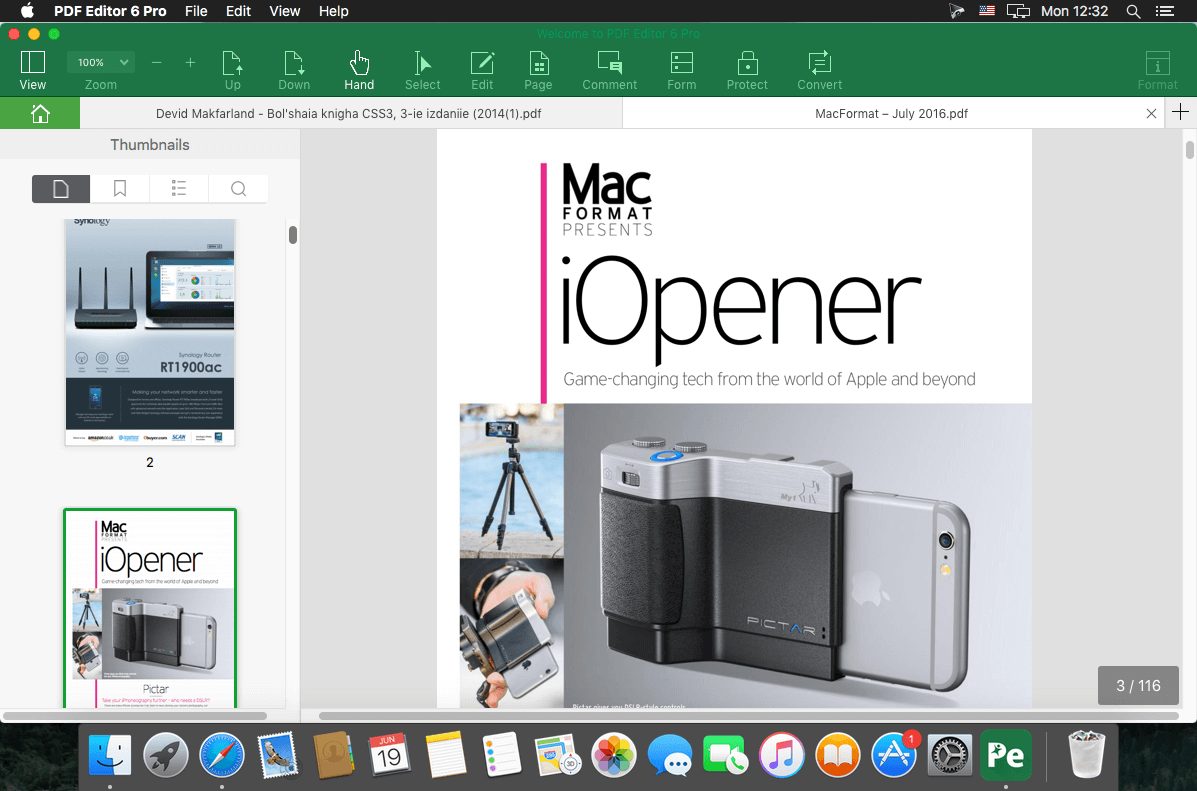This screenshot has width=1197, height=791.
Task: Open the display mirroring menu icon
Action: (x=1018, y=11)
